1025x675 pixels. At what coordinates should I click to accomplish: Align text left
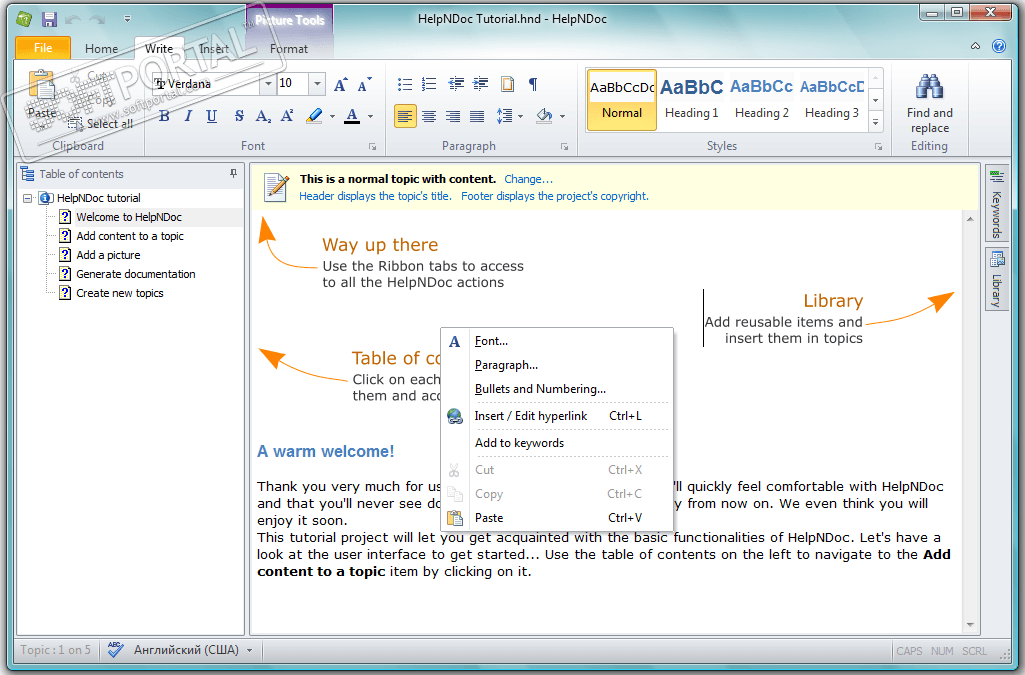(x=405, y=116)
